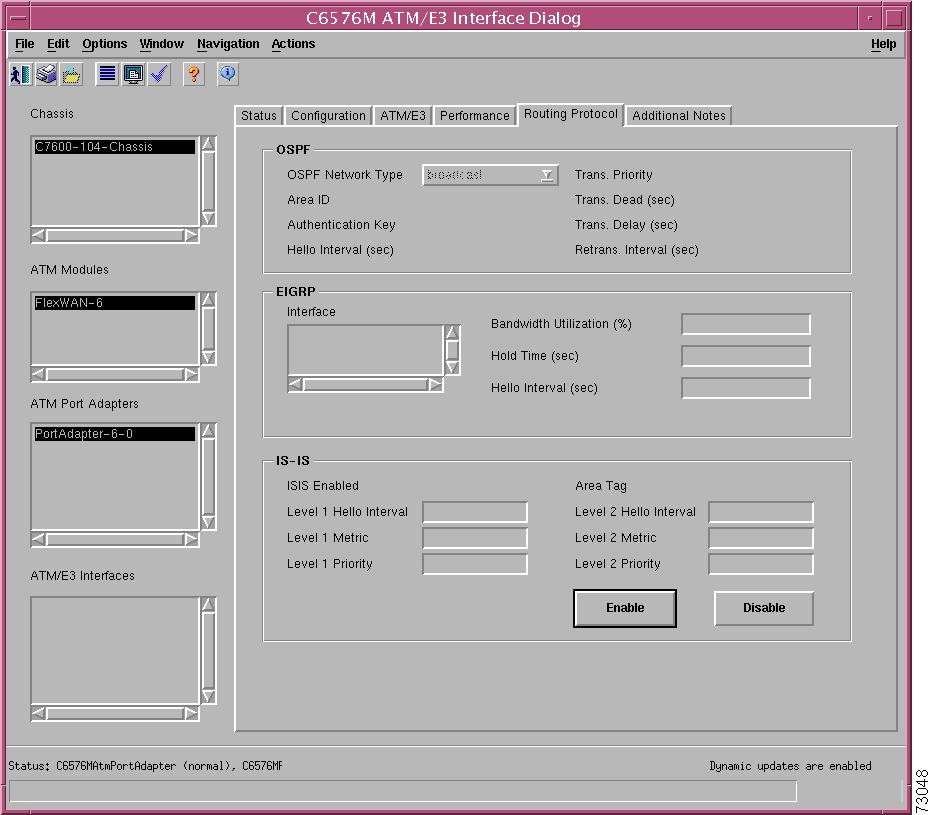932x815 pixels.
Task: Open the OSPF Network Type dropdown
Action: pyautogui.click(x=490, y=175)
